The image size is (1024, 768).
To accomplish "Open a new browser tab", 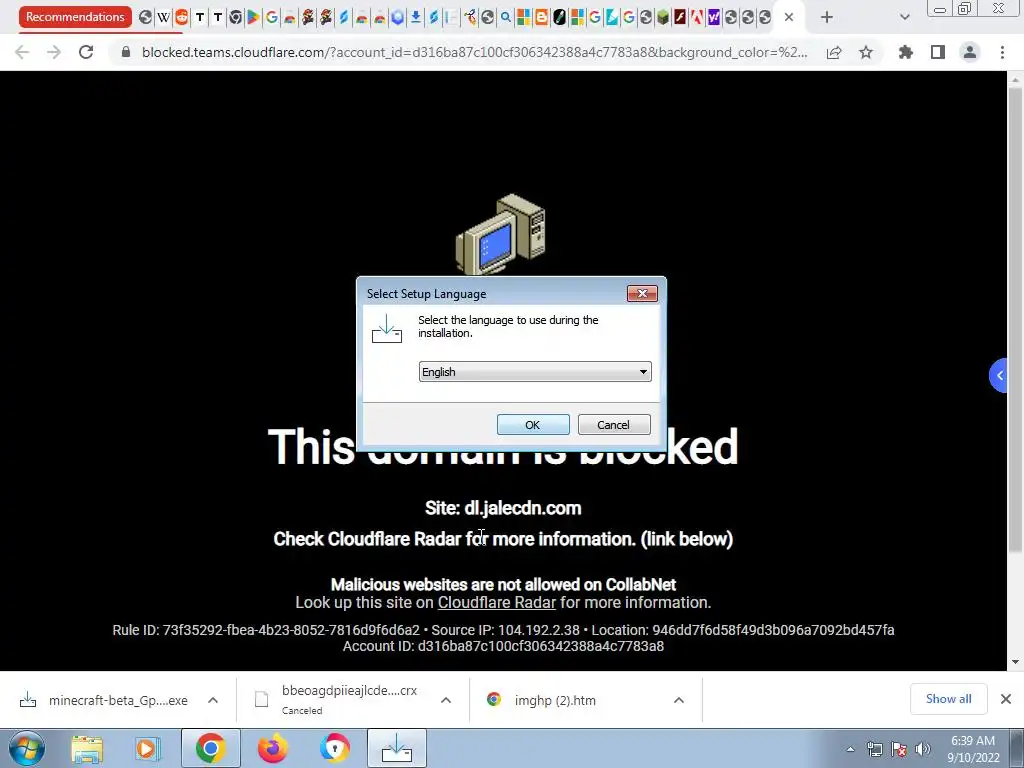I will (x=827, y=17).
